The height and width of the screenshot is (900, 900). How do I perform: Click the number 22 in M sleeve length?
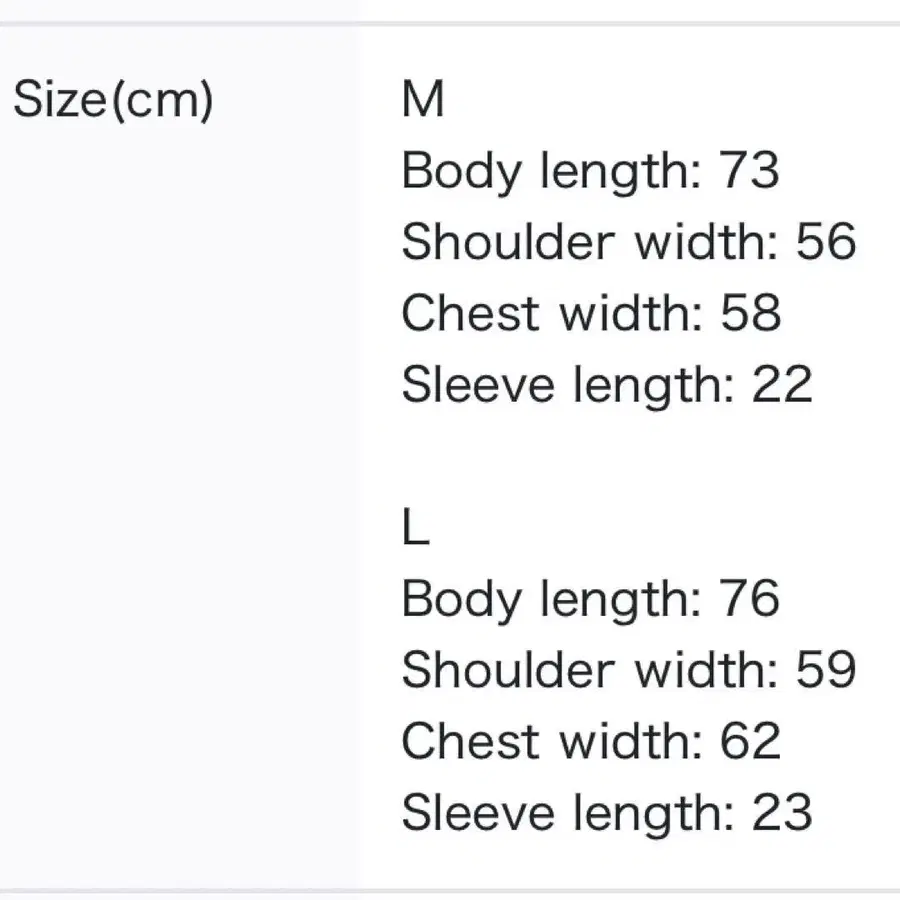tap(782, 384)
